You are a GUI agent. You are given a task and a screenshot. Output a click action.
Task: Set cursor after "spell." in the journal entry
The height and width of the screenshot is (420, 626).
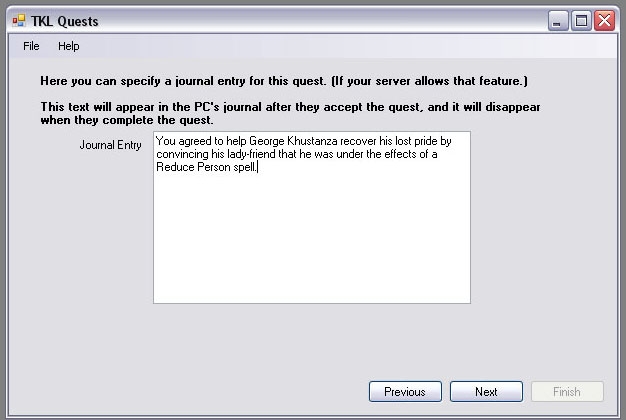(257, 168)
